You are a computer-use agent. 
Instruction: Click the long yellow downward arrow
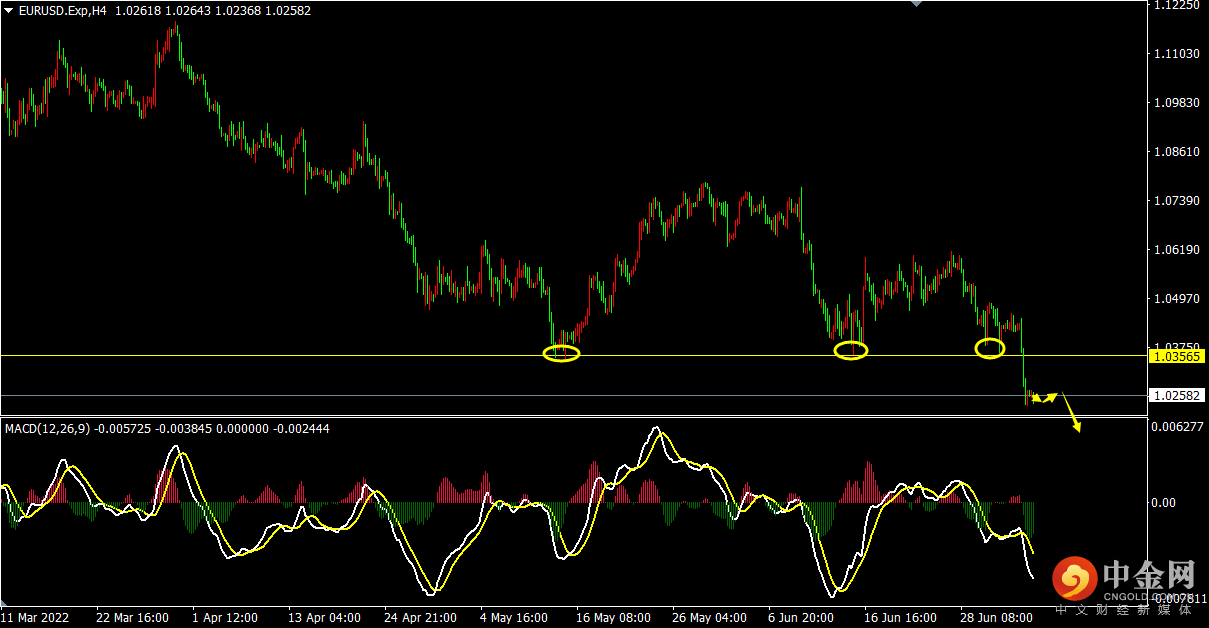pos(1071,413)
